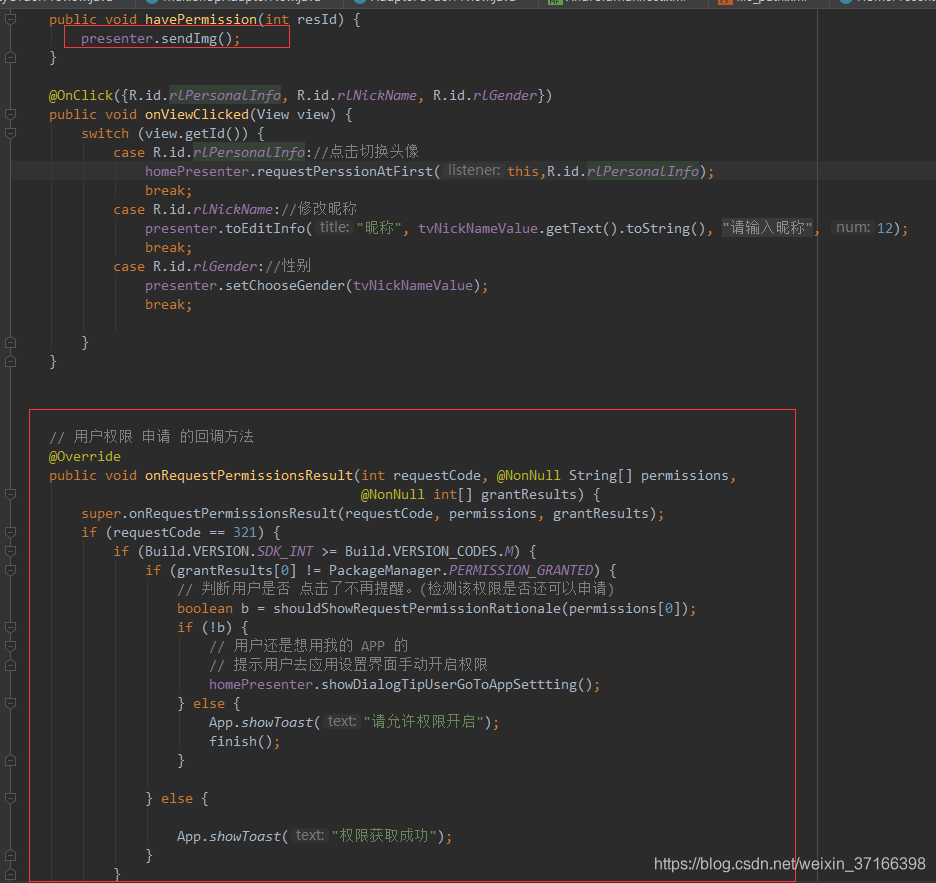Click the "权限获取成功" string literal

click(x=384, y=836)
